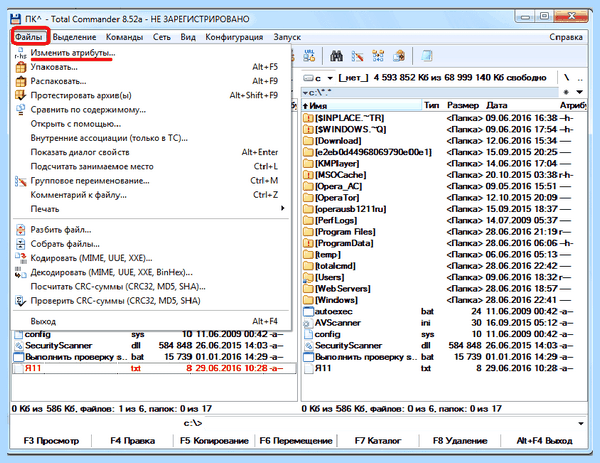Open the Вид menu
Screen dimensions: 600x463
[x=188, y=37]
